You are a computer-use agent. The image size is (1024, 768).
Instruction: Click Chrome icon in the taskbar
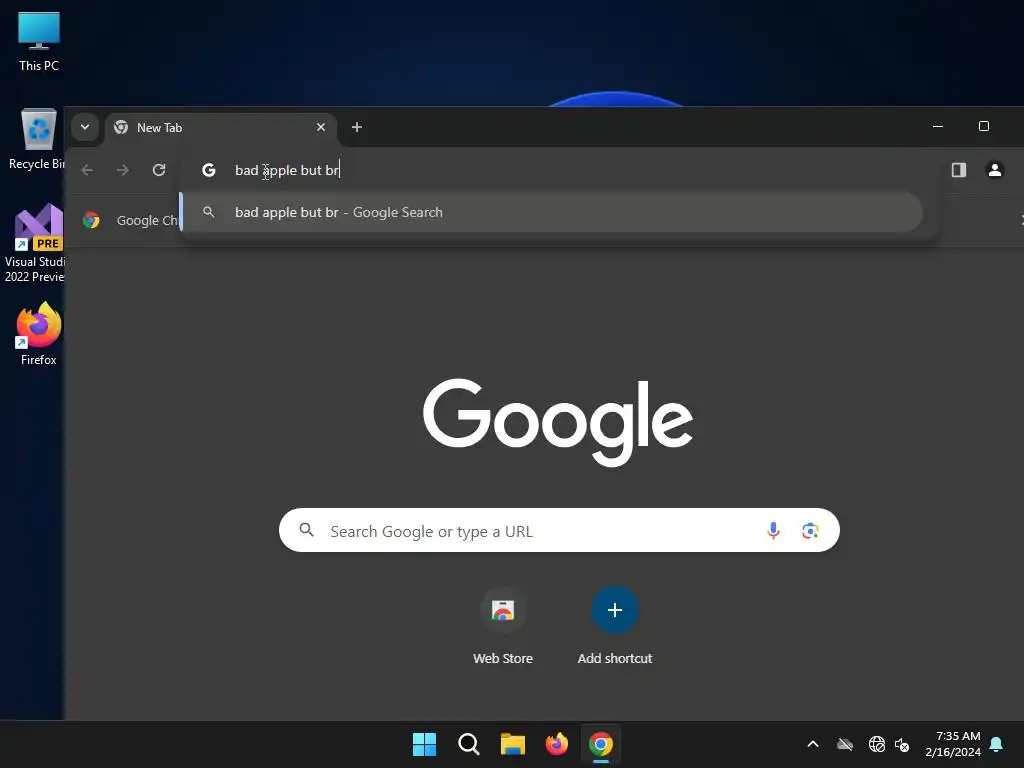pyautogui.click(x=601, y=744)
